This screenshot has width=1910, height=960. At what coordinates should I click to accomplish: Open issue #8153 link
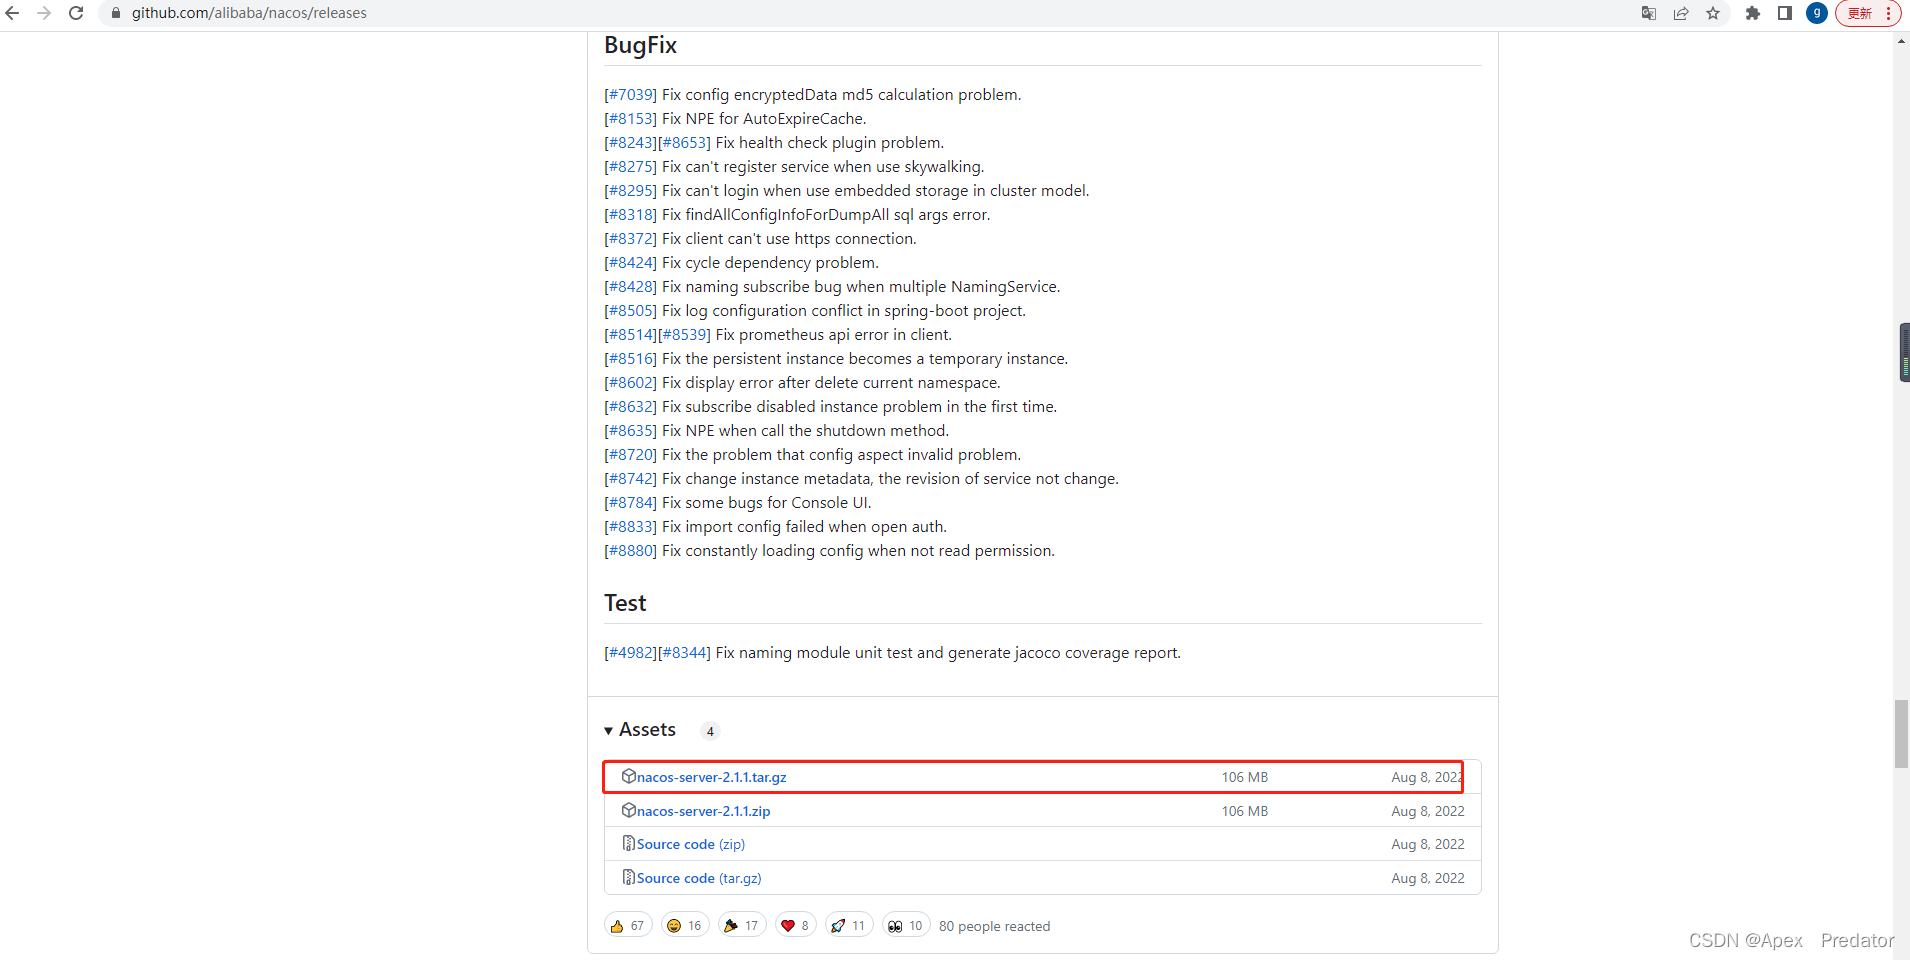click(630, 119)
